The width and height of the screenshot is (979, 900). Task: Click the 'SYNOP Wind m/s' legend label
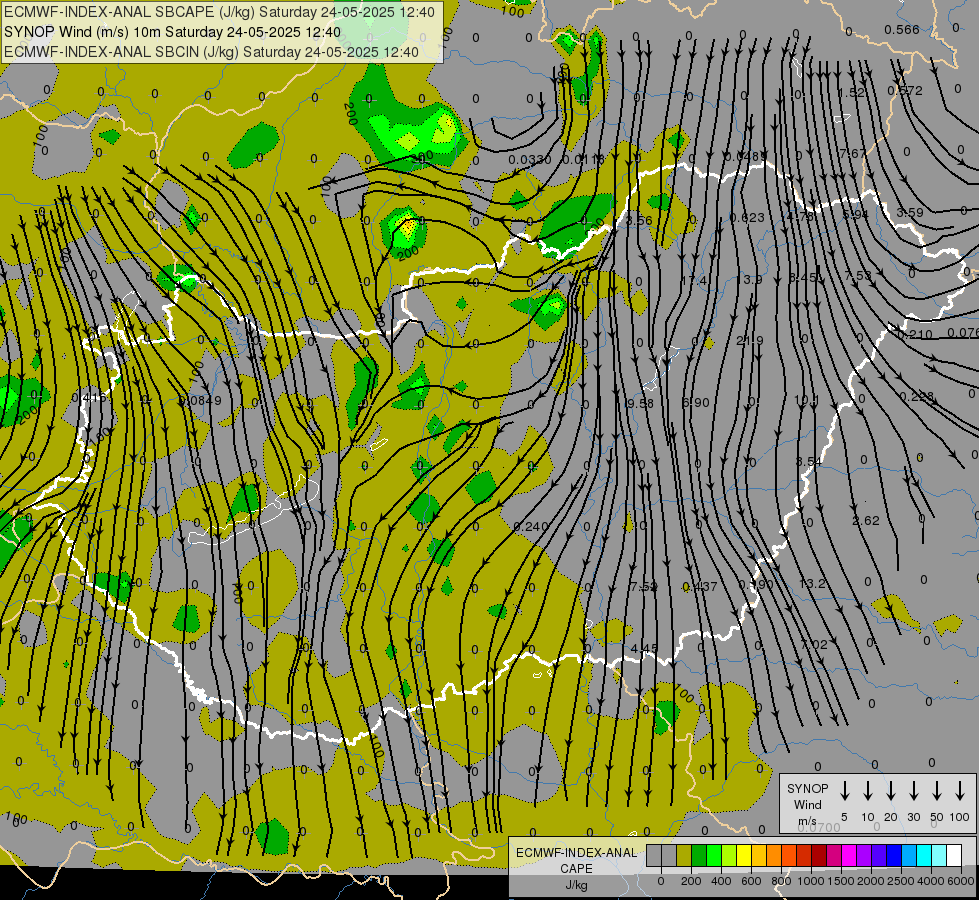pos(807,804)
